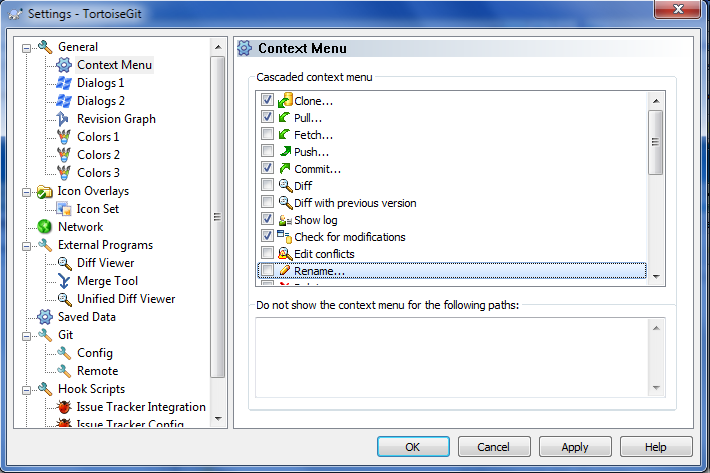Uncheck Check for modifications checkbox
The width and height of the screenshot is (710, 473).
point(268,236)
